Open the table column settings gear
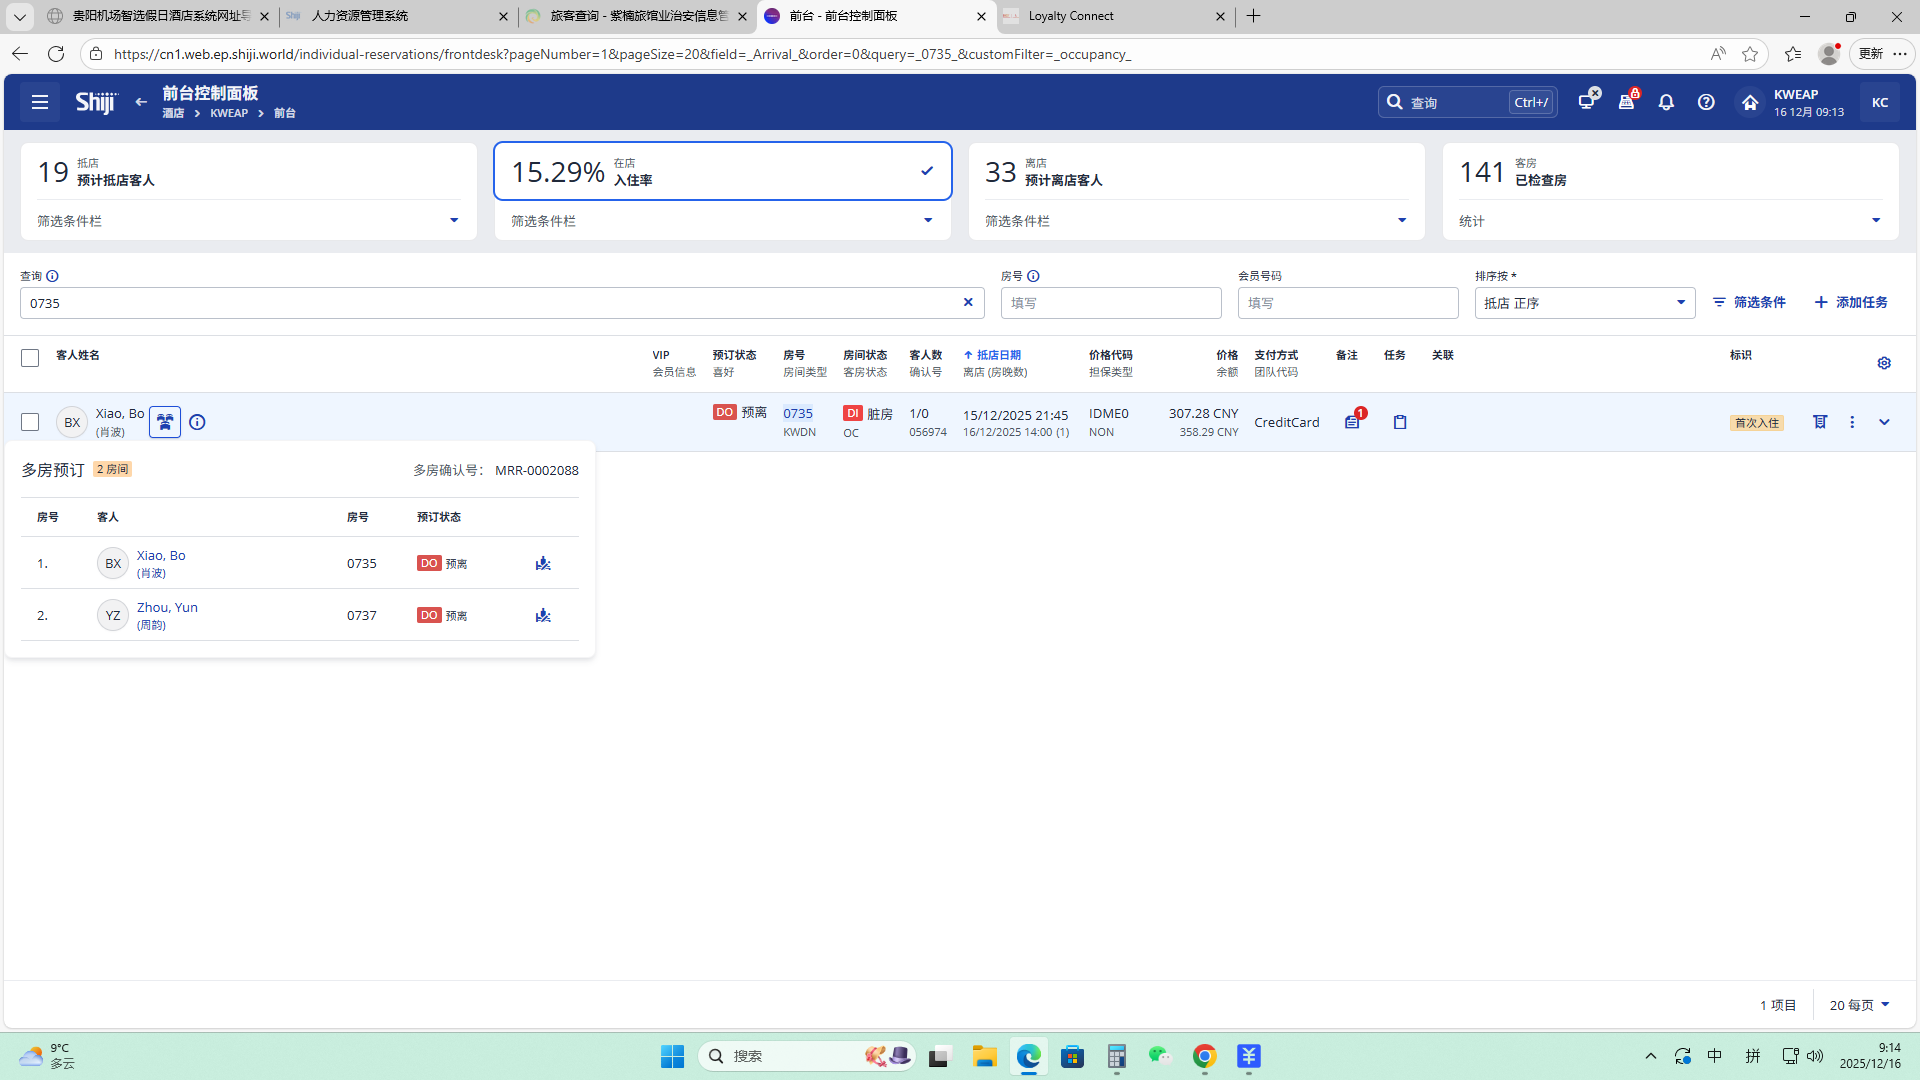 1884,363
